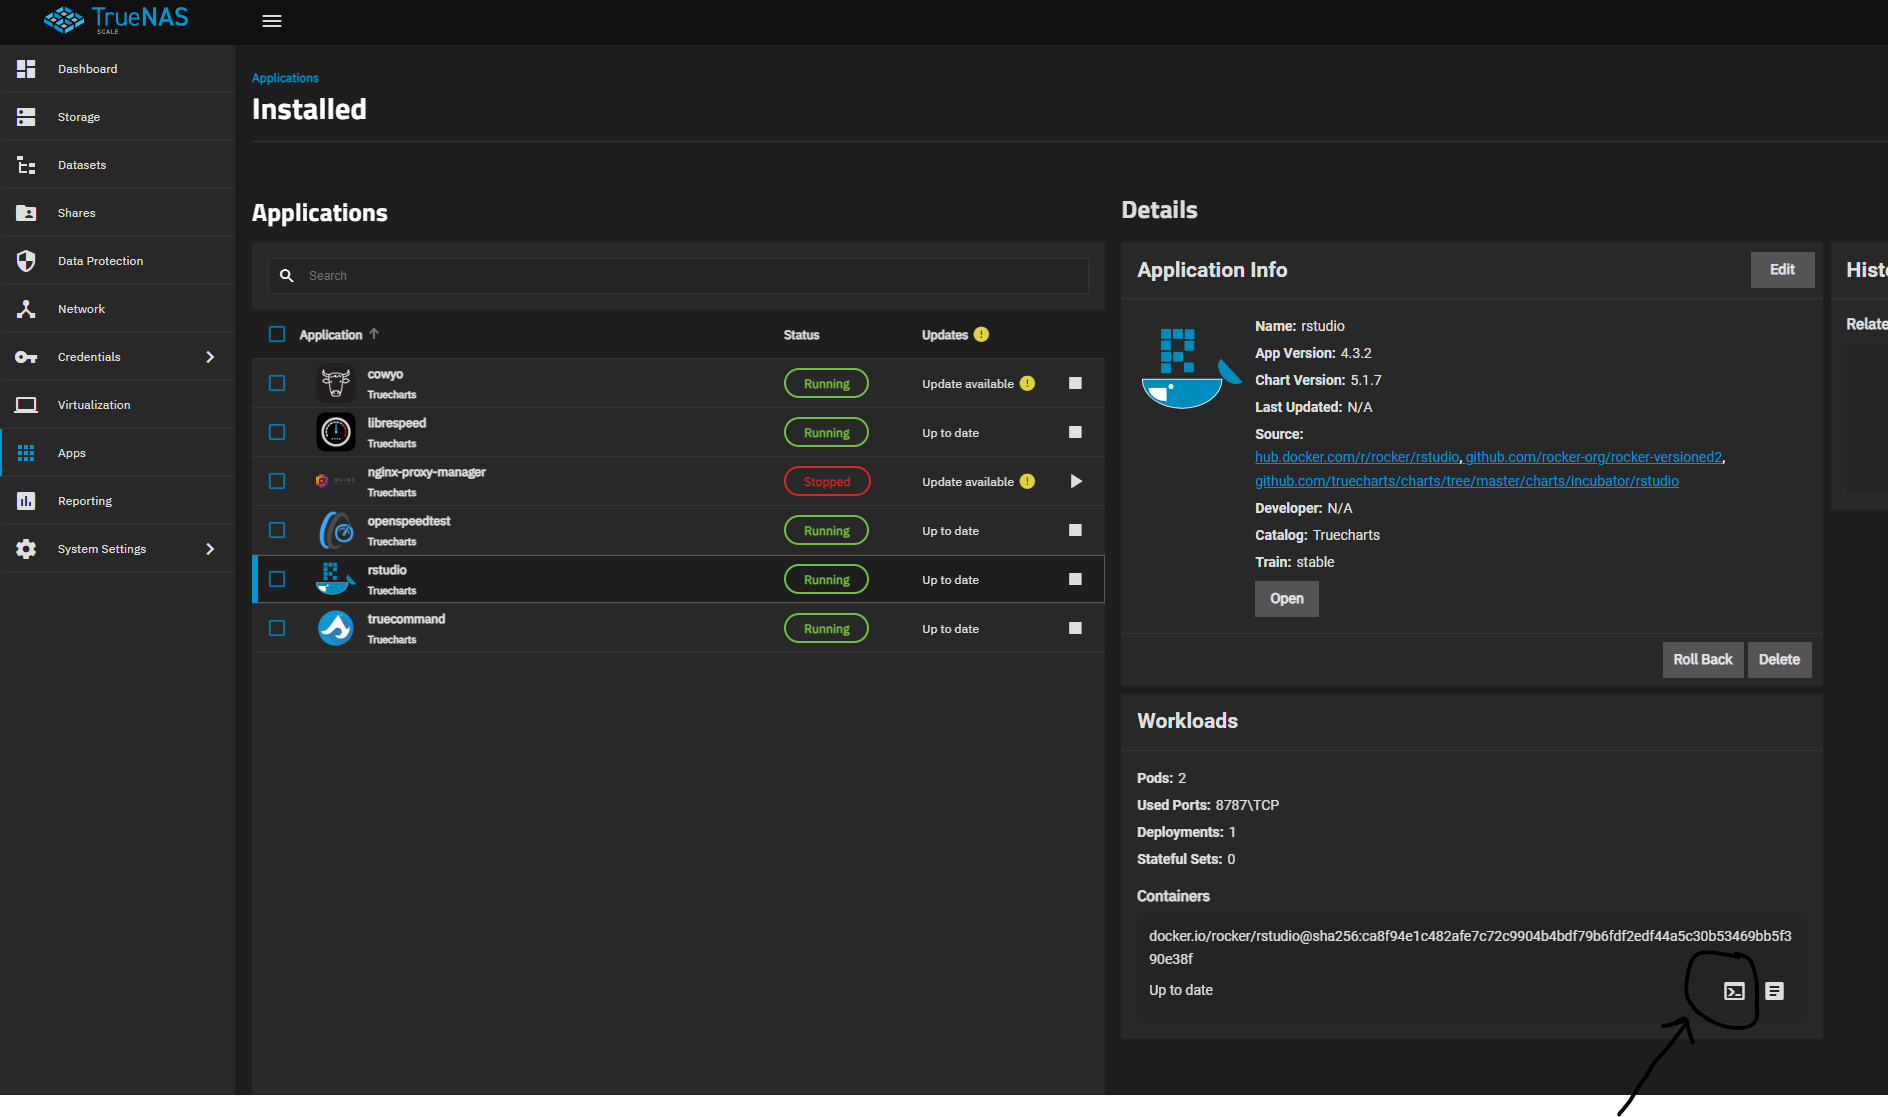1888x1117 pixels.
Task: Open the TrueNAS SCALE logo home link
Action: pyautogui.click(x=116, y=20)
